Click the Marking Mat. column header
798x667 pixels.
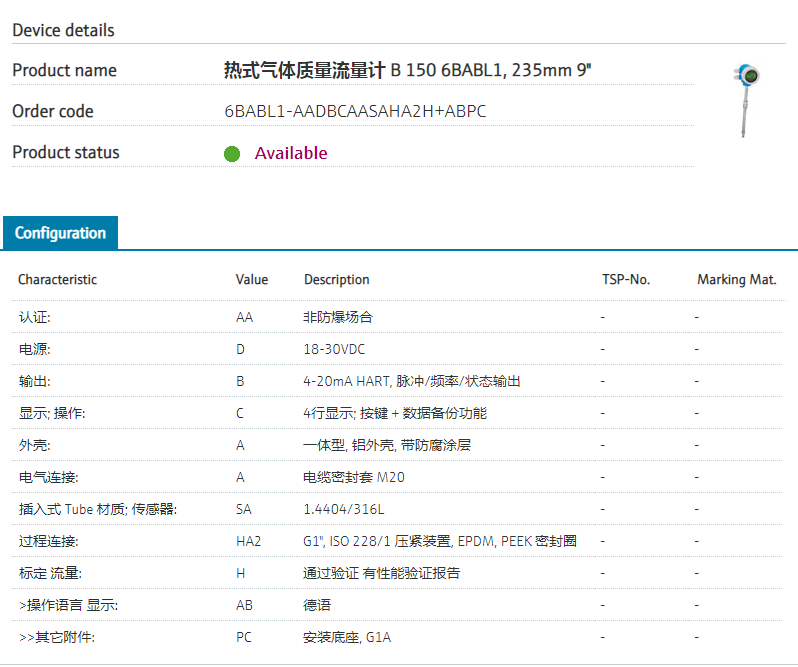pos(736,280)
